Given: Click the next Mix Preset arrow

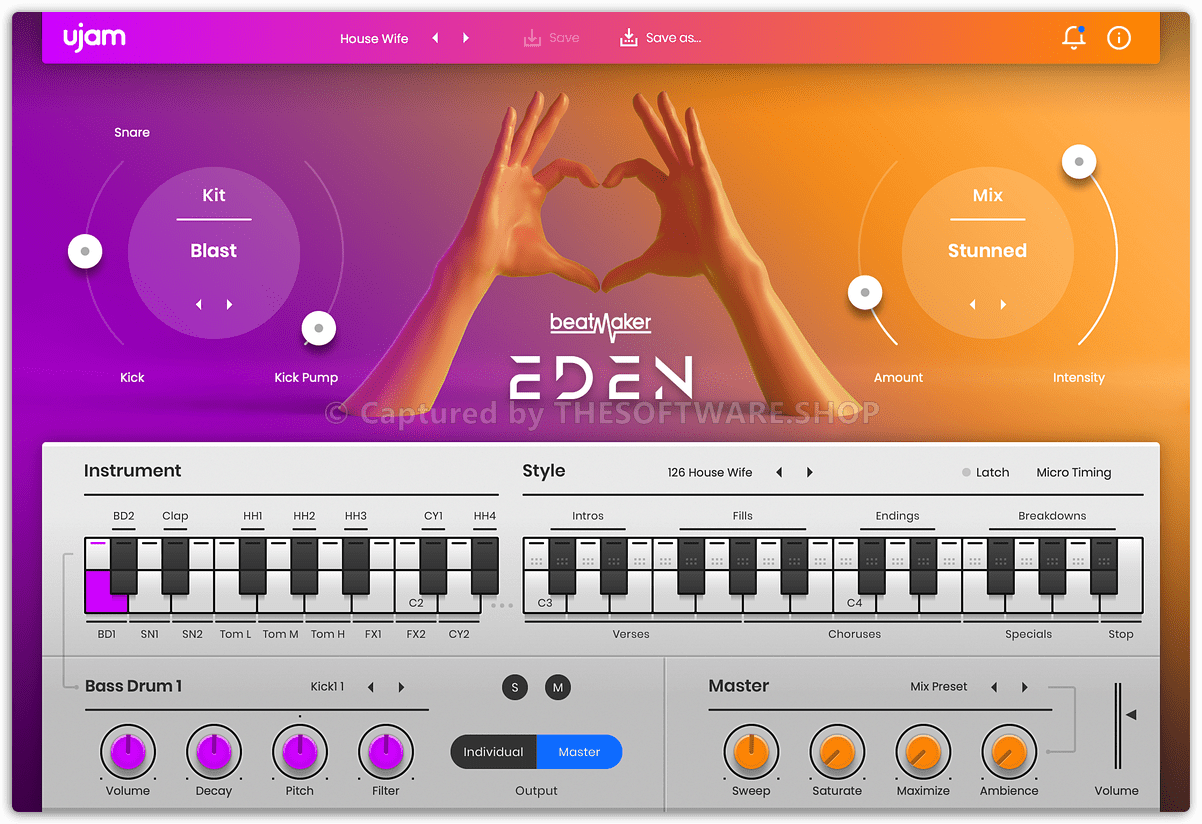Looking at the screenshot, I should [1024, 687].
